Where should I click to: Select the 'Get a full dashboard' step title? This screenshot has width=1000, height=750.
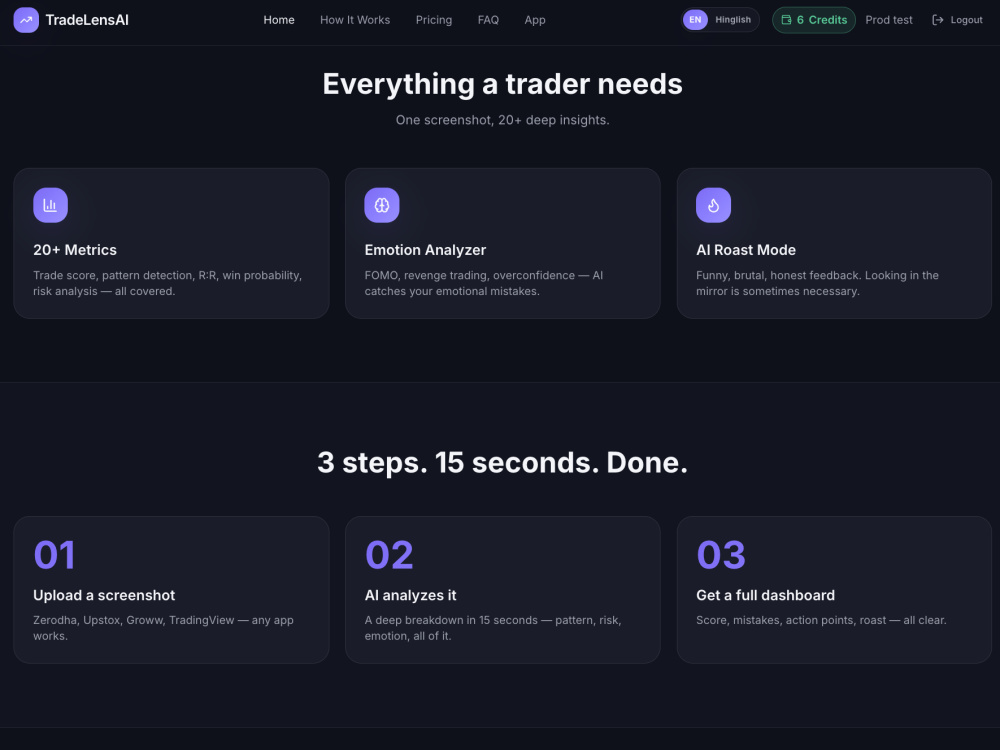click(765, 595)
